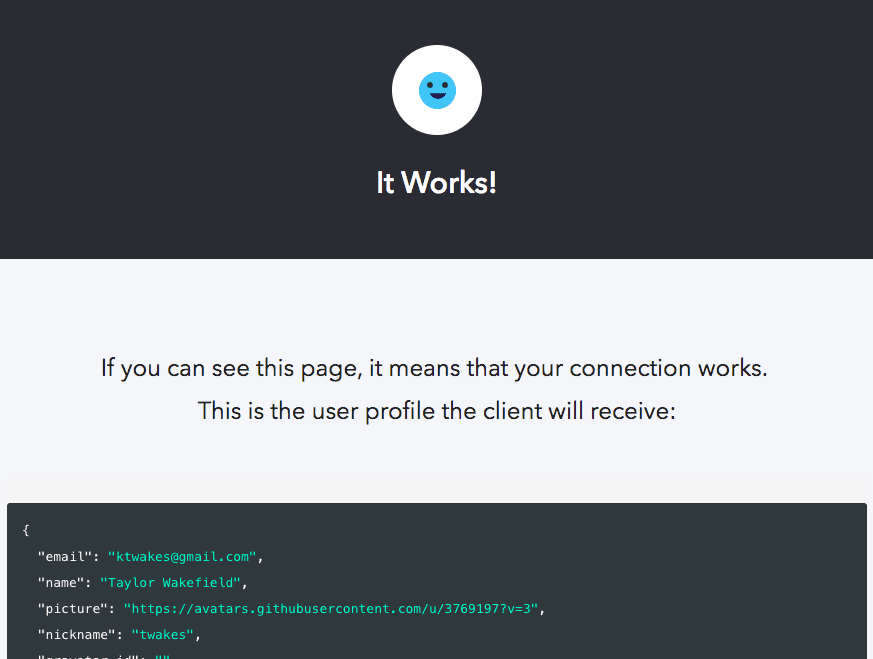
Task: Select the smiley's right eye
Action: click(x=446, y=83)
